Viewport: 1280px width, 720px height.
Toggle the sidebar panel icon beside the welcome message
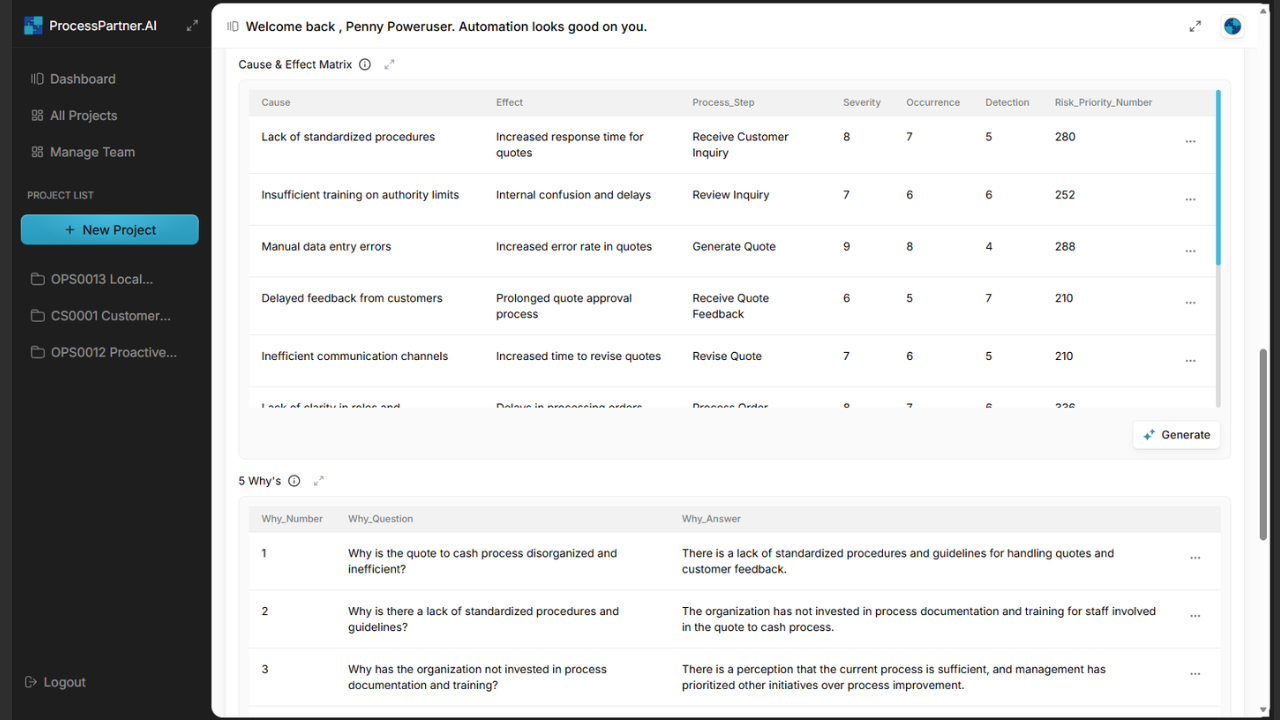click(233, 27)
